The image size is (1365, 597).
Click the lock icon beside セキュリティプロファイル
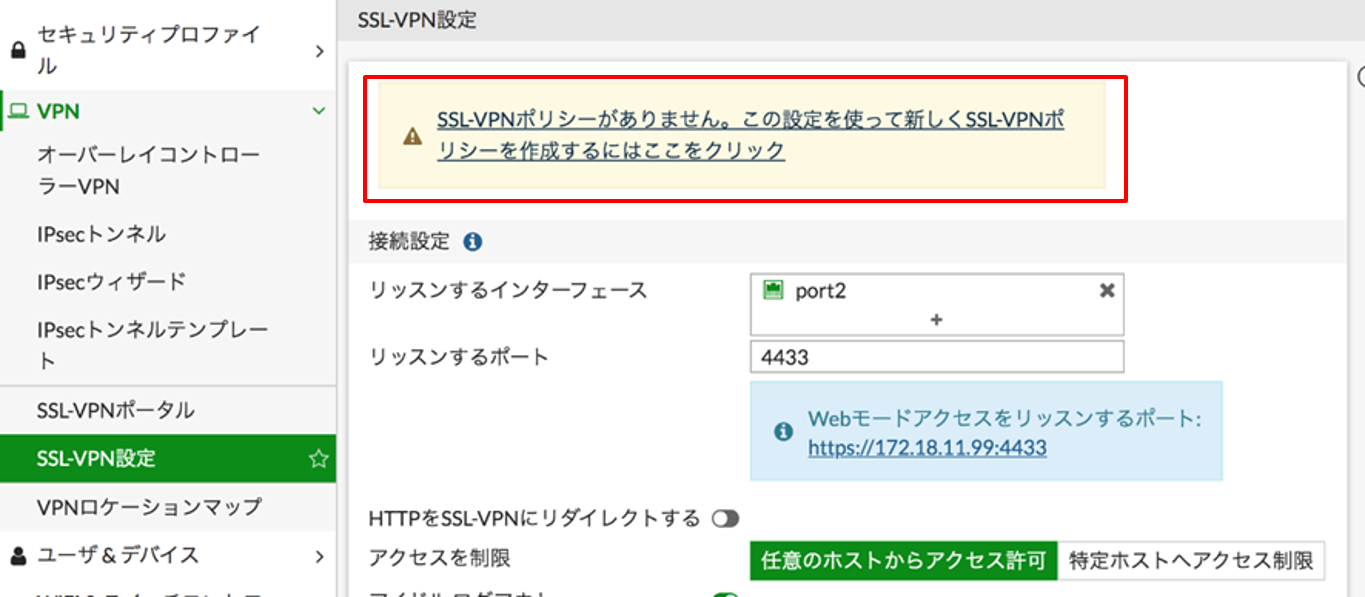18,50
